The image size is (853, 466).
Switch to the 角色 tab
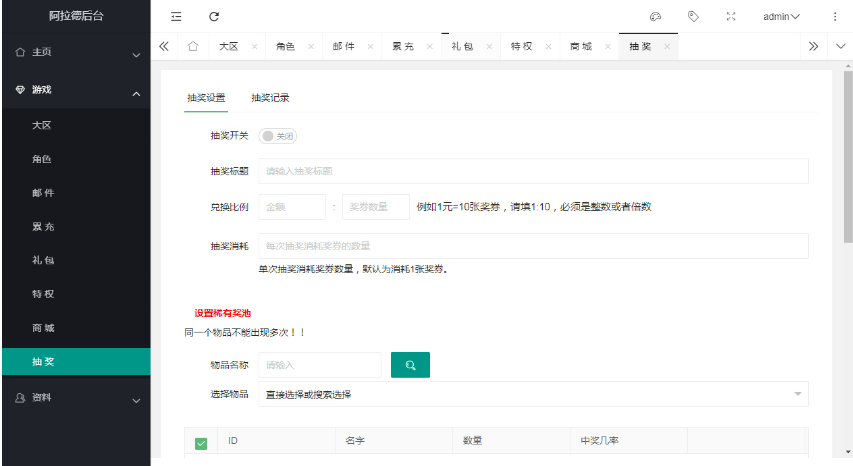coord(286,46)
